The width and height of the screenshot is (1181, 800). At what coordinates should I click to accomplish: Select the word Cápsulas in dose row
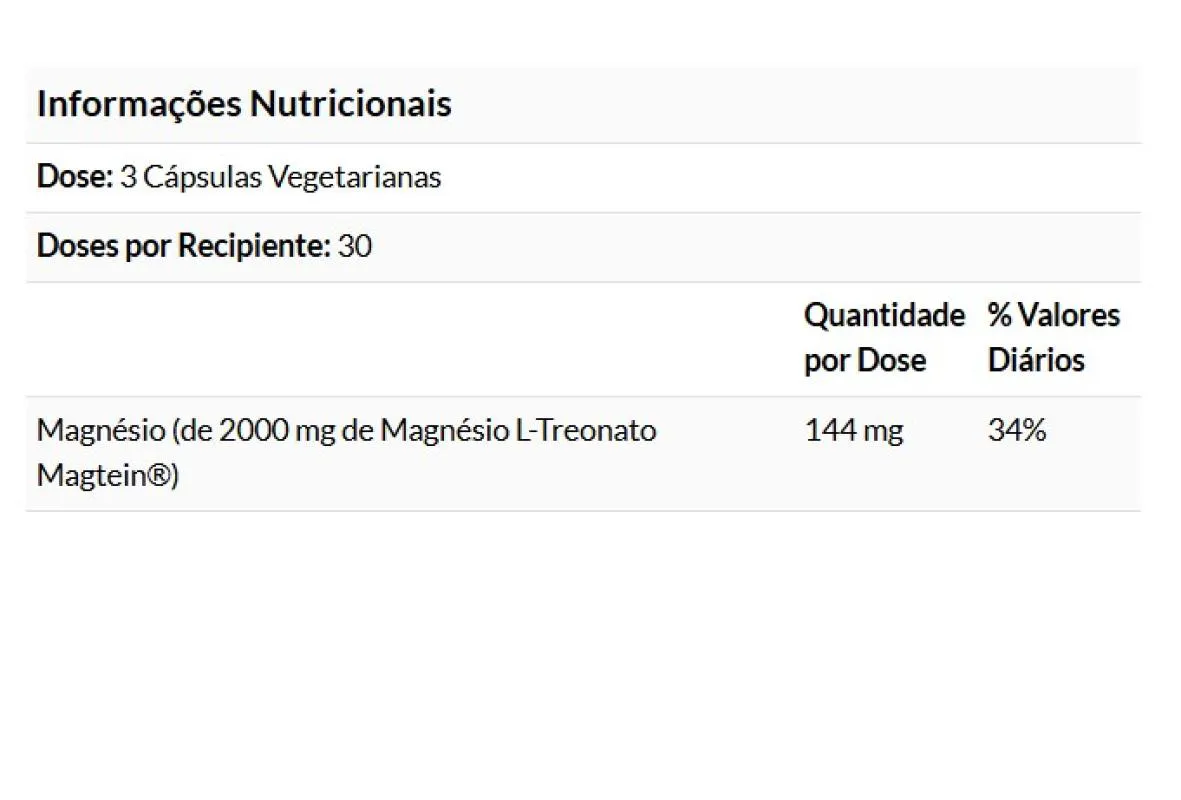(x=202, y=178)
